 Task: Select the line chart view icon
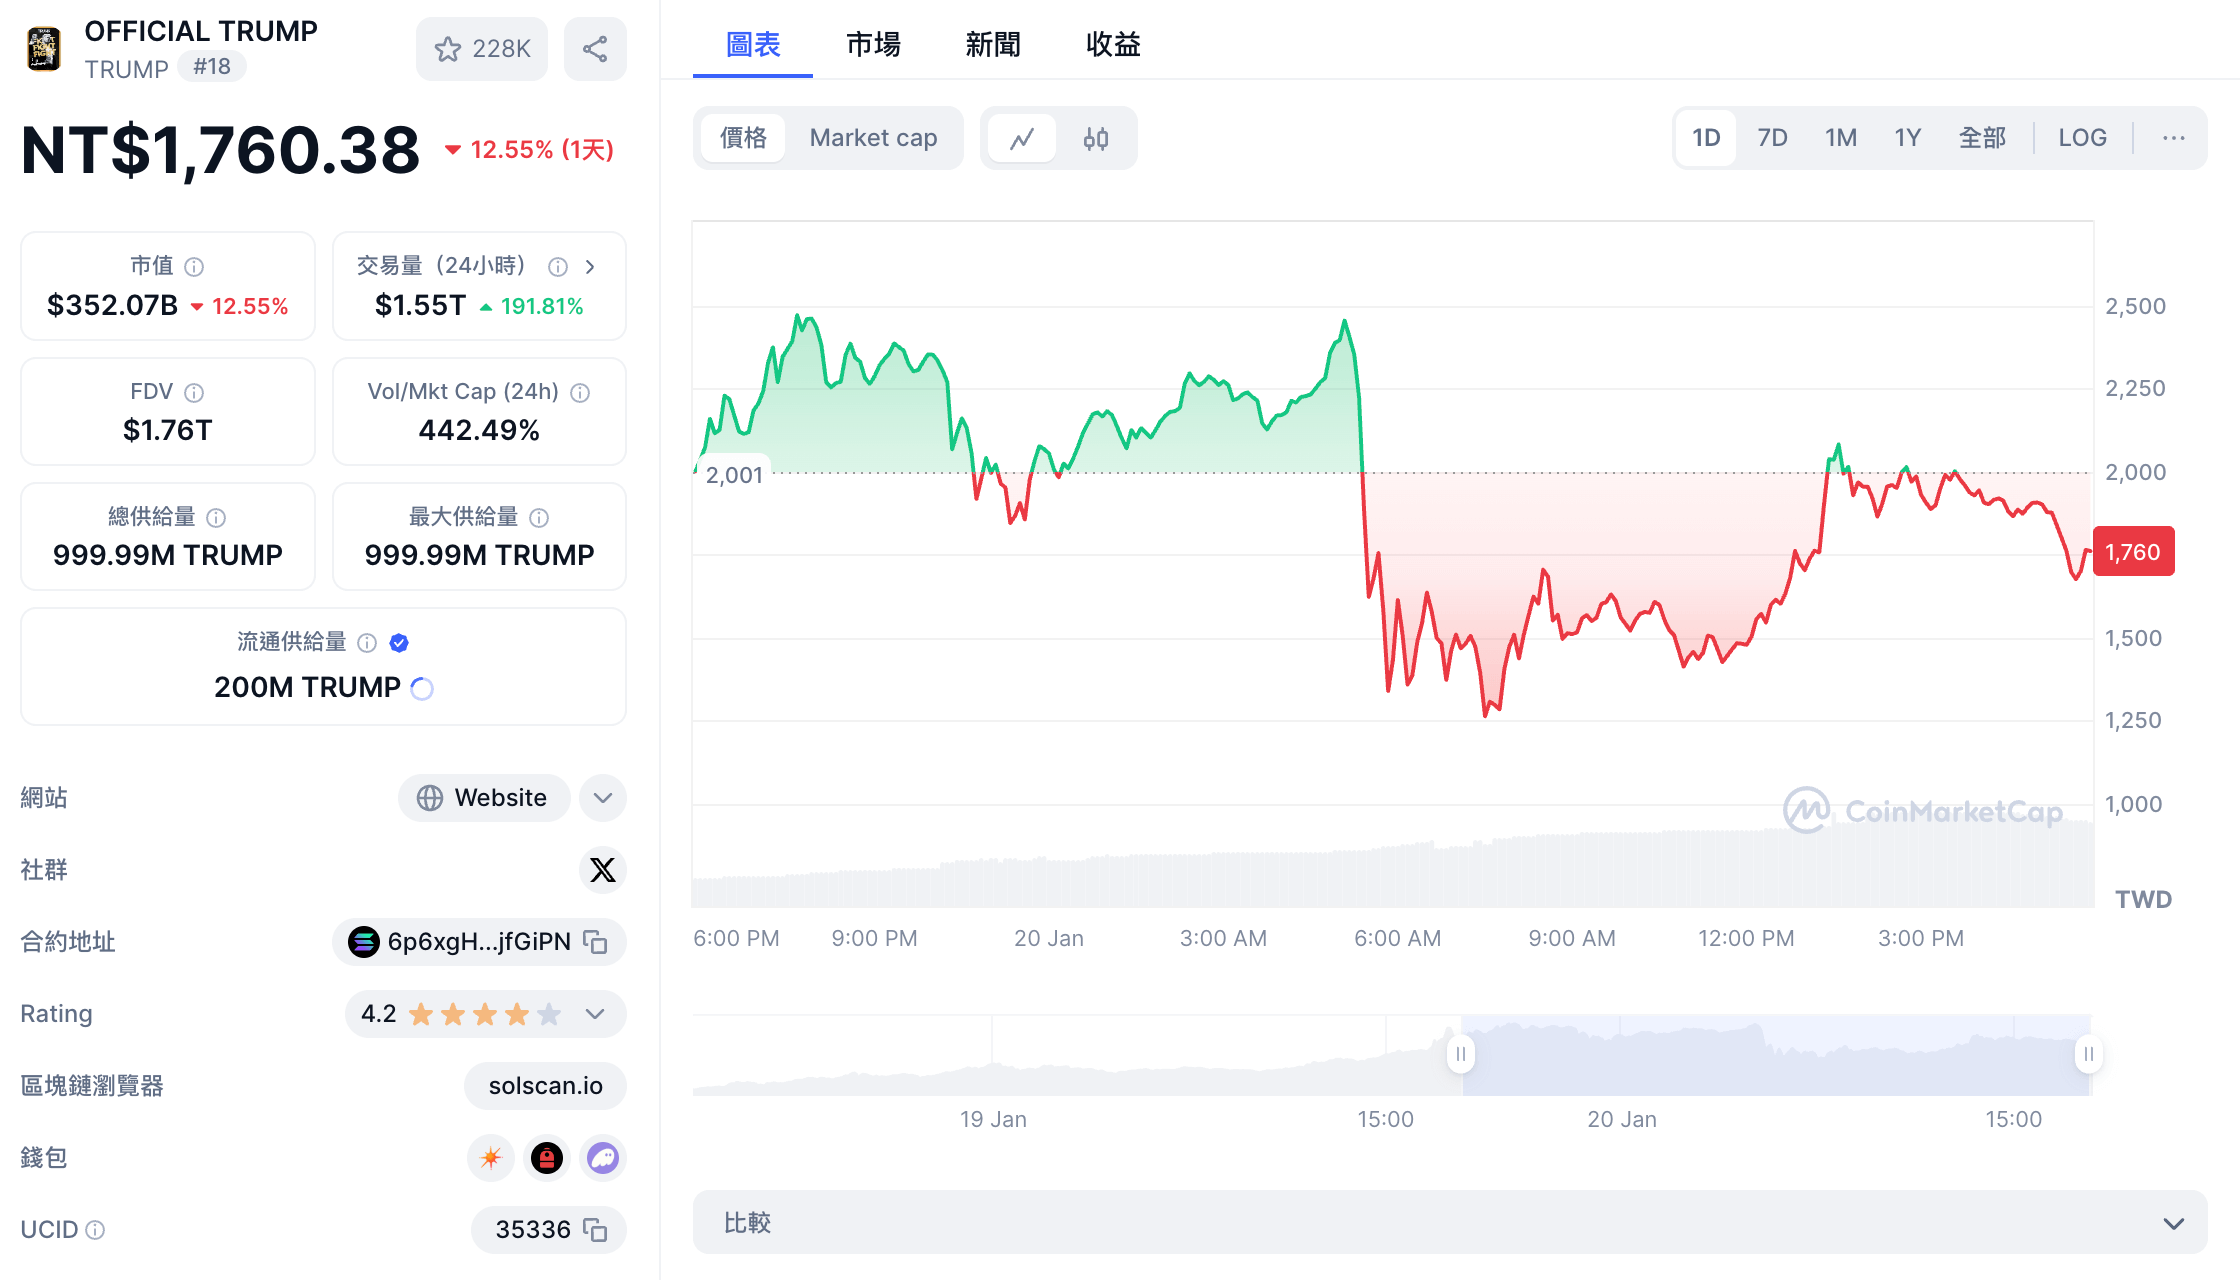(x=1022, y=138)
